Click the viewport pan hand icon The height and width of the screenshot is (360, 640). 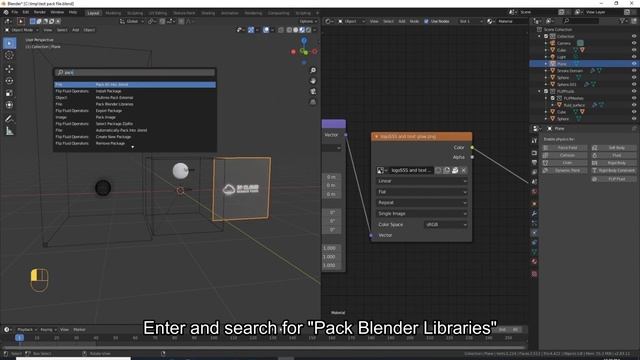[x=313, y=81]
